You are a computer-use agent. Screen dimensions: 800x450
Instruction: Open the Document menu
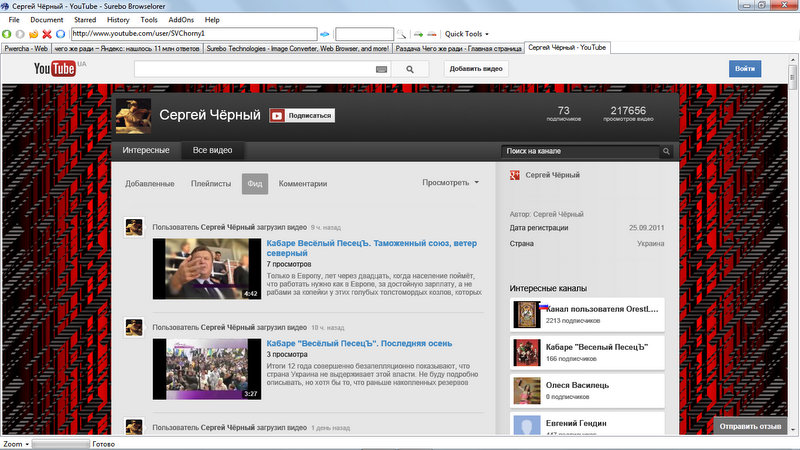[46, 20]
